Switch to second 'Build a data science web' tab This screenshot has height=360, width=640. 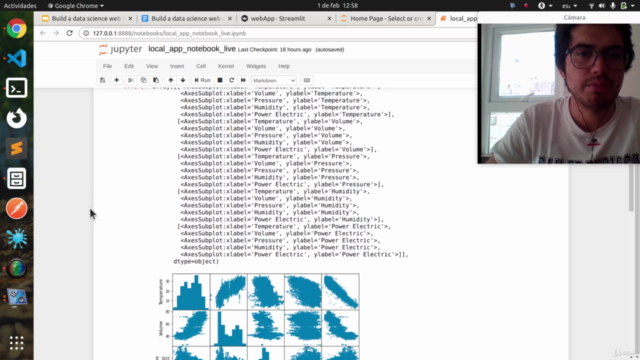pyautogui.click(x=186, y=18)
